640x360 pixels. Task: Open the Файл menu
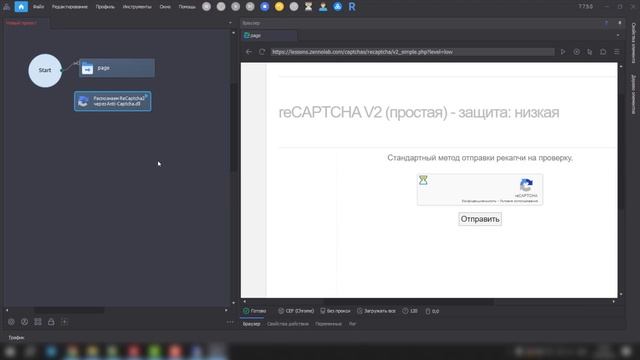tap(38, 7)
